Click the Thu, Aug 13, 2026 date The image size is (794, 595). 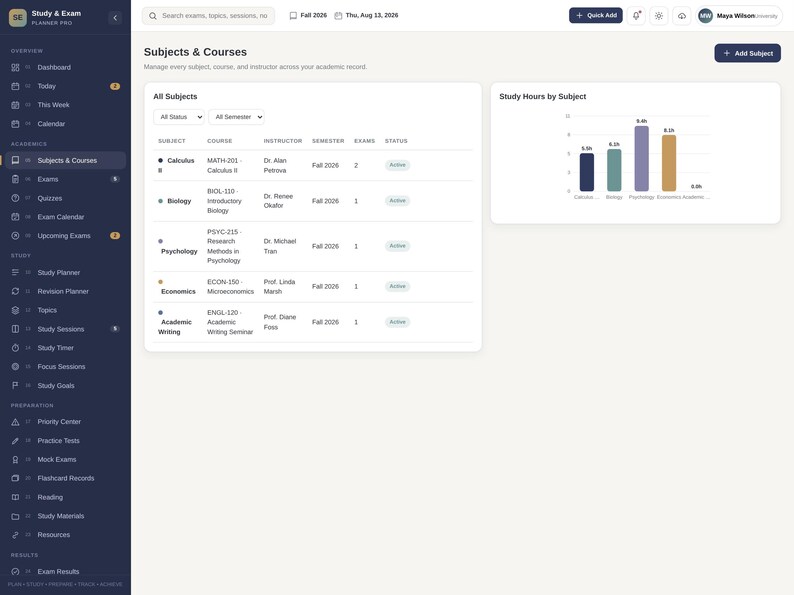(x=366, y=15)
